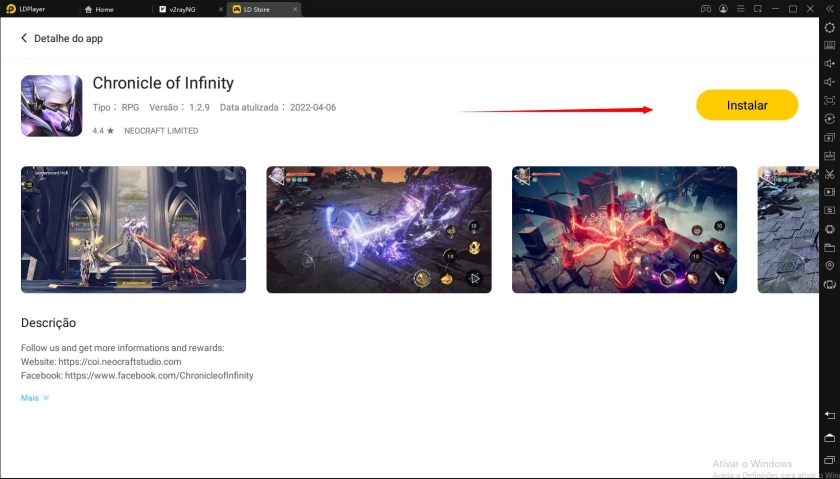Increase volume with sidebar speaker icon
Screen dimensions: 840x479
pos(829,64)
